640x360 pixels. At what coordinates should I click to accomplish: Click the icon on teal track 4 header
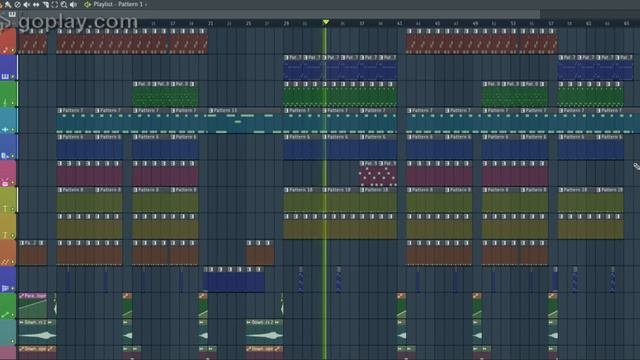(5, 129)
